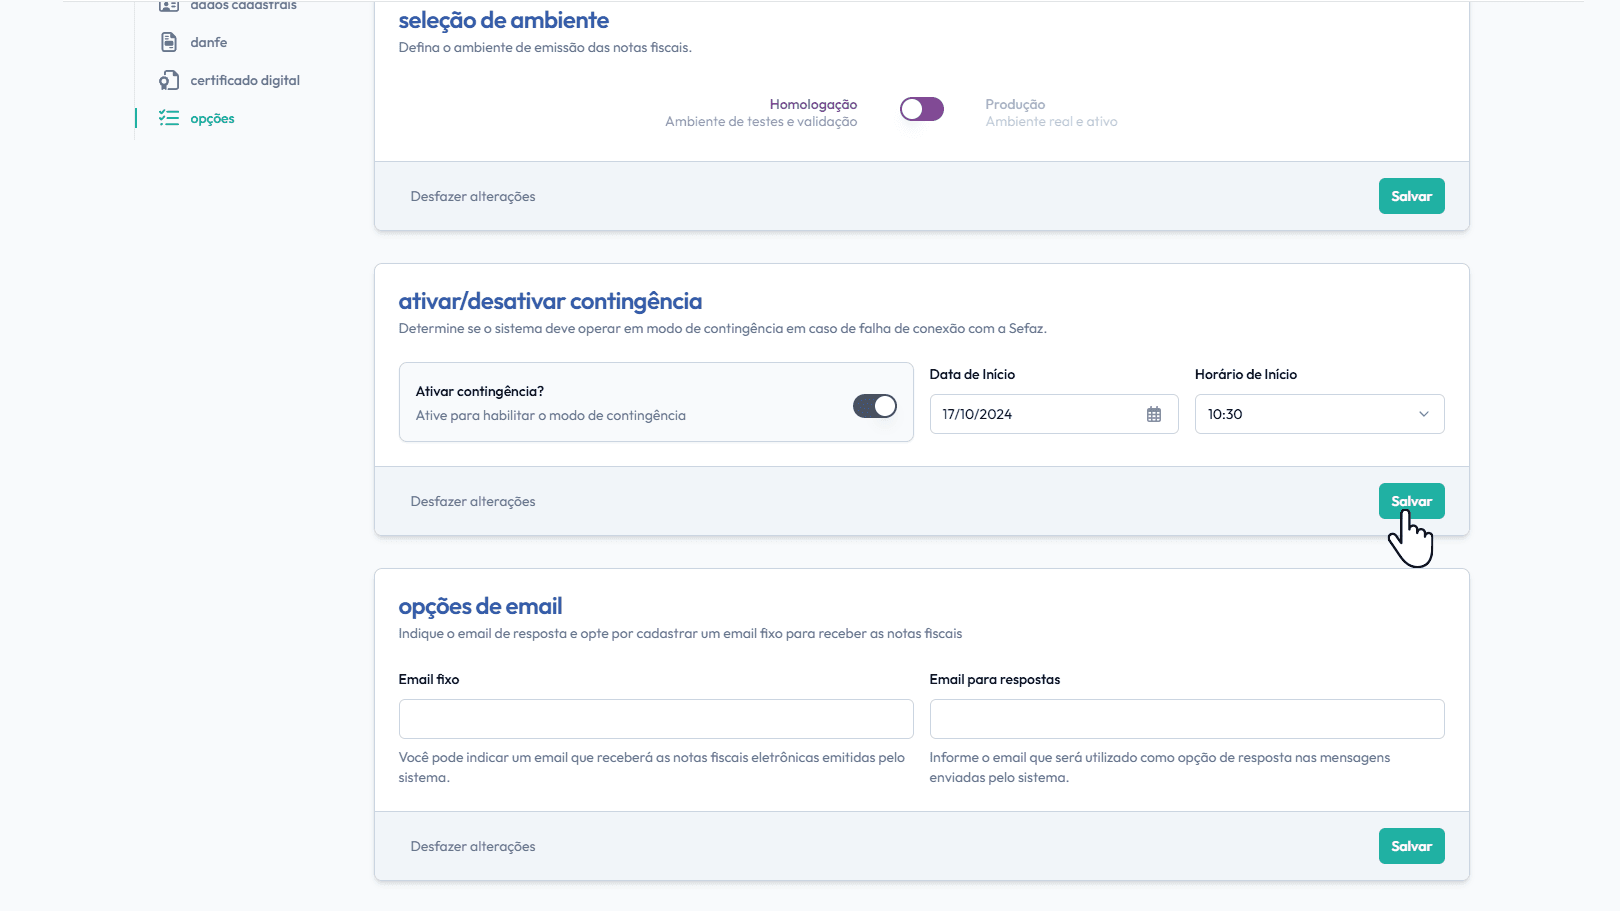
Task: Click the certificado digital sidebar icon
Action: [x=169, y=80]
